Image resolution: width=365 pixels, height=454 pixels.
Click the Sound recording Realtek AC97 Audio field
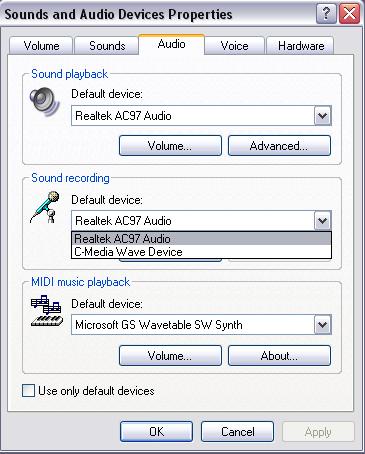pos(201,220)
